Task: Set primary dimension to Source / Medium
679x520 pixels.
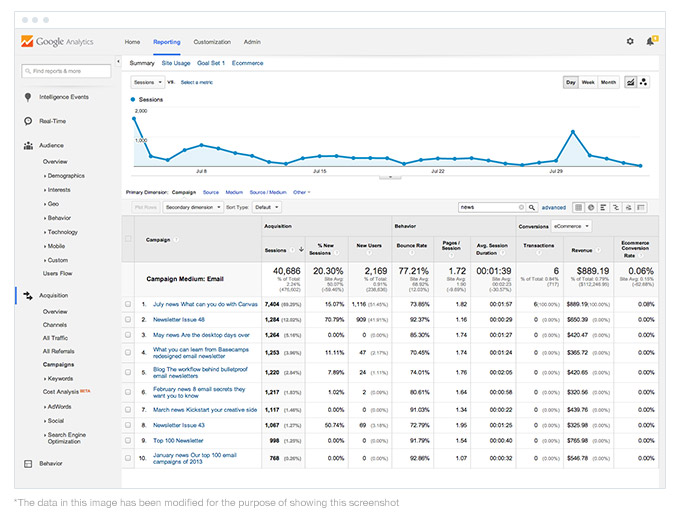Action: tap(268, 192)
